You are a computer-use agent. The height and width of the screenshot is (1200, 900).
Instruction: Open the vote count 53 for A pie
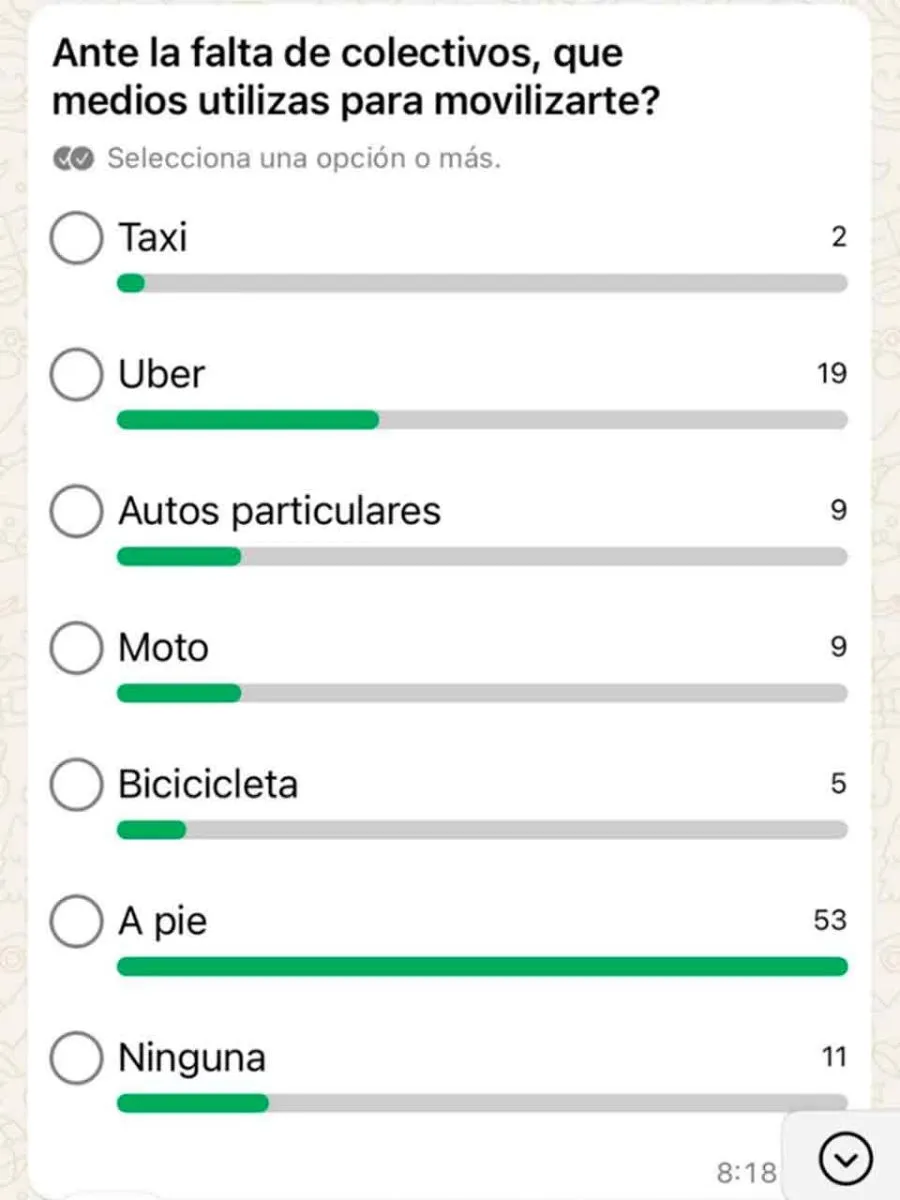(830, 920)
